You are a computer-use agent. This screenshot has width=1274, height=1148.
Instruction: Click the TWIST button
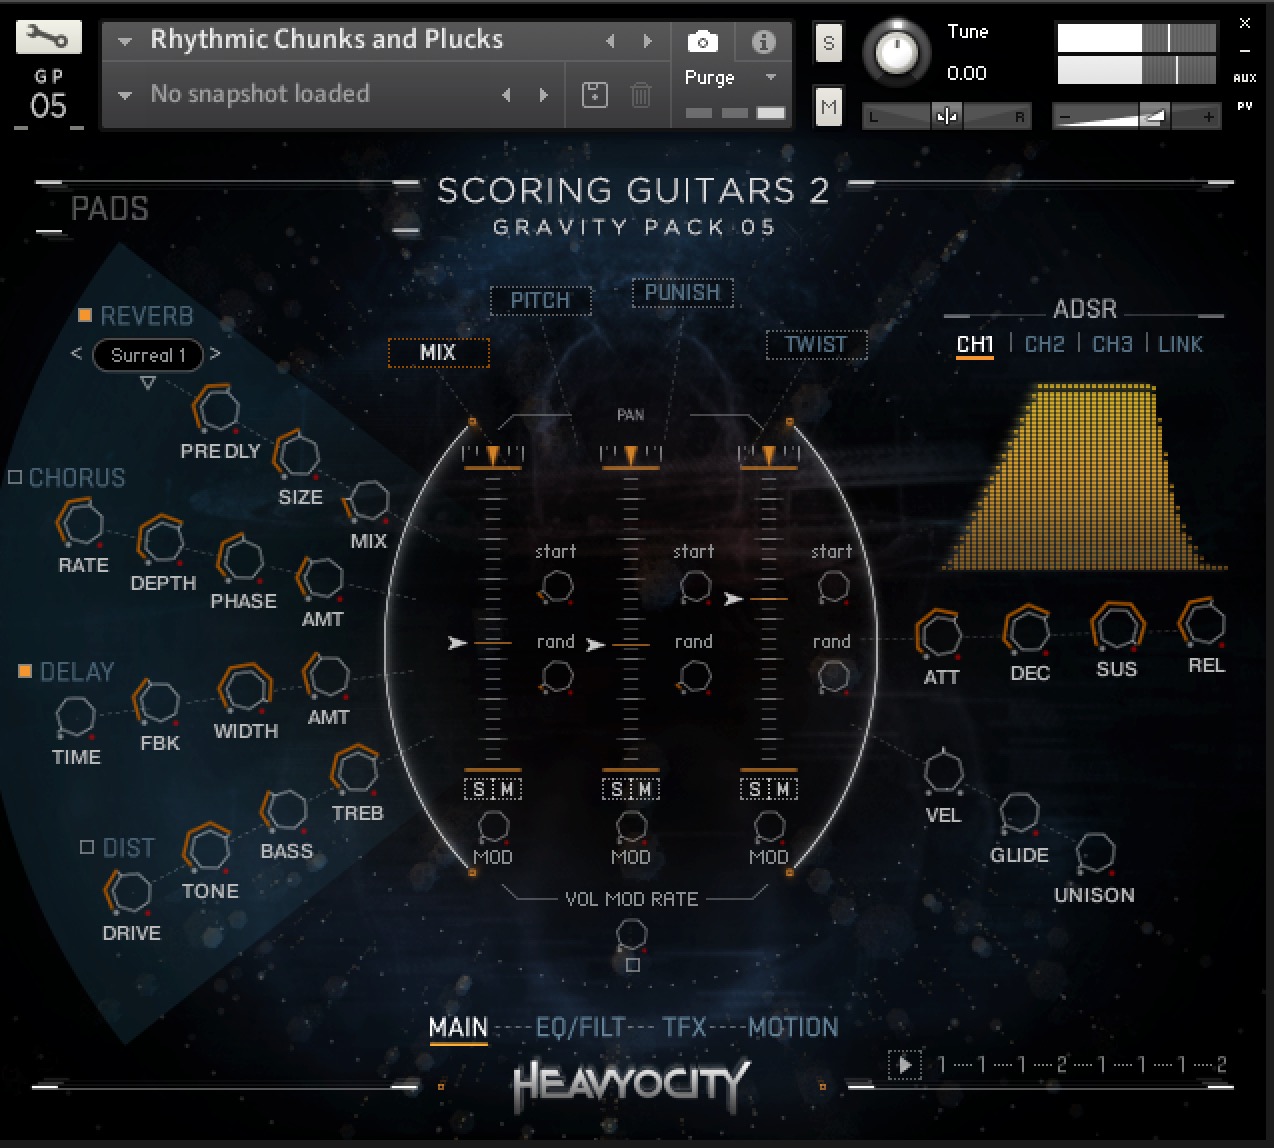(x=816, y=345)
